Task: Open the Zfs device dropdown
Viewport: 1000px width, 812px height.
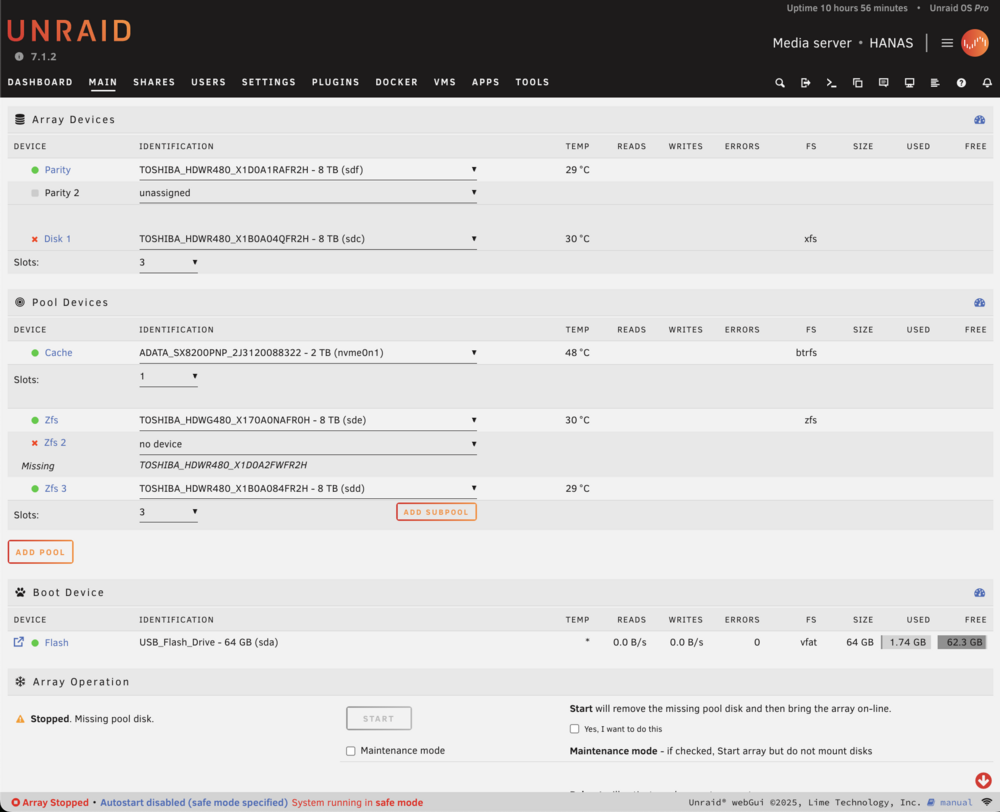Action: [x=307, y=420]
